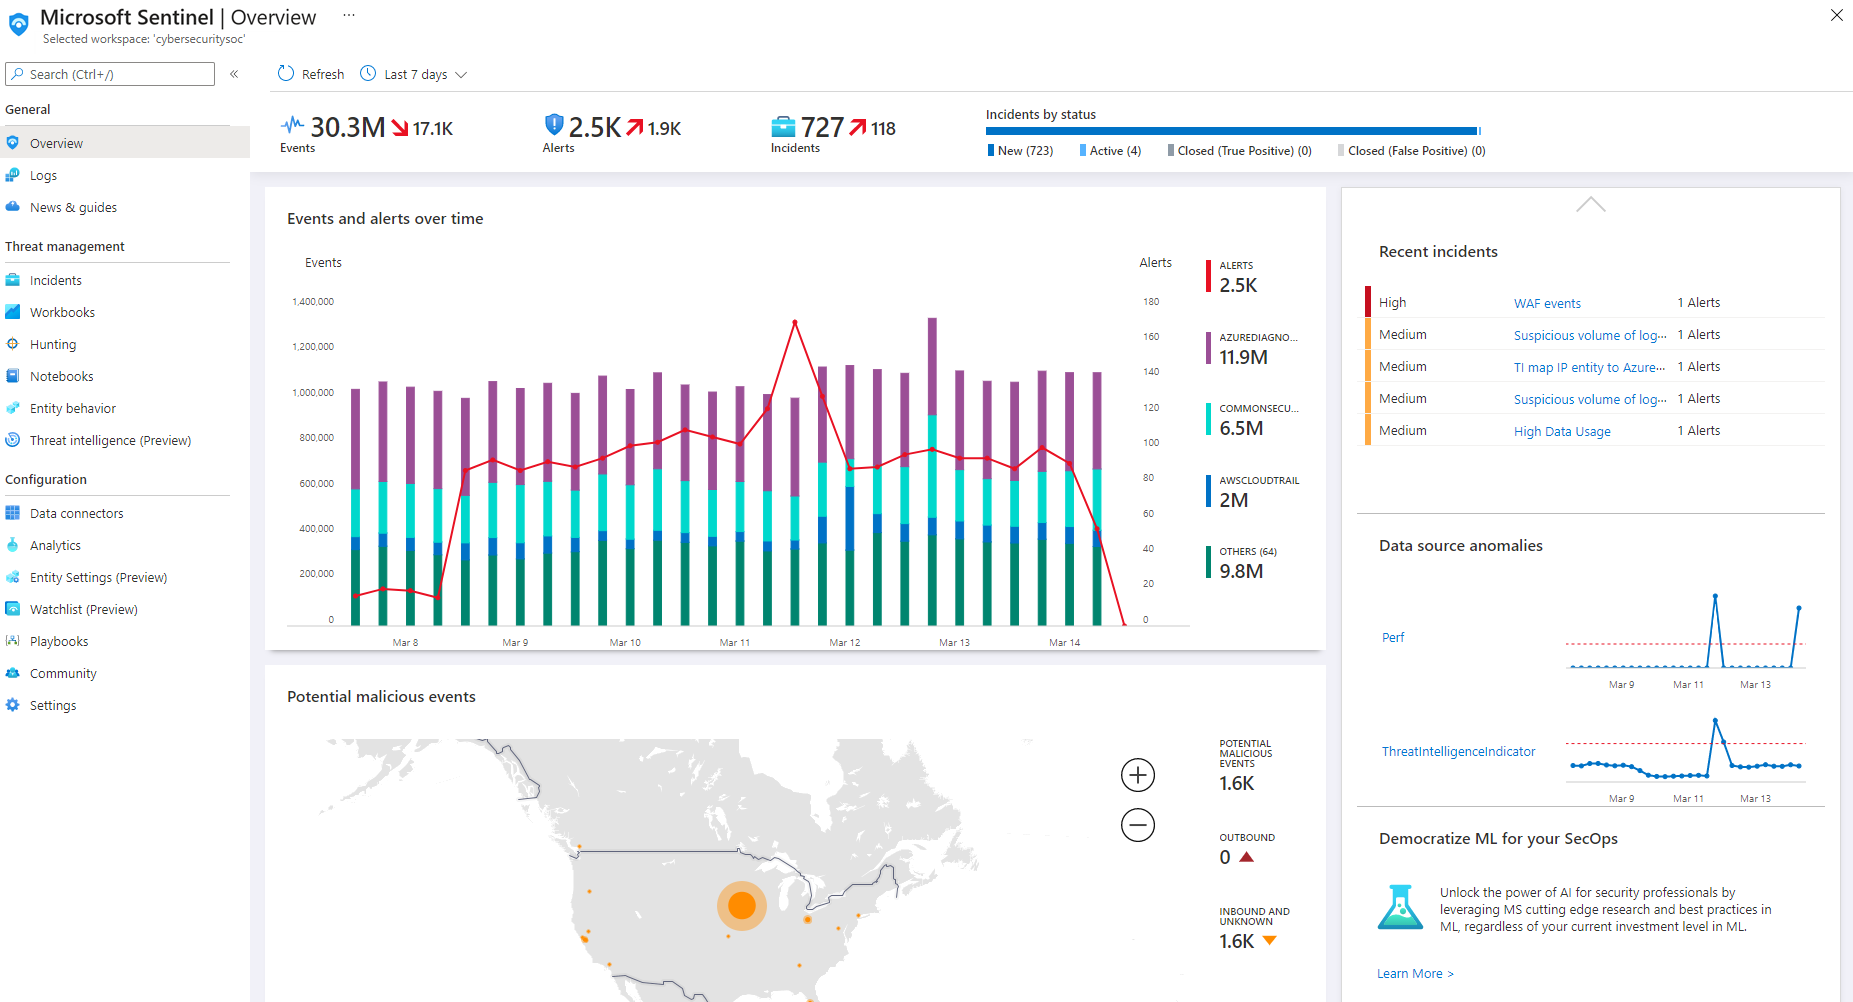Click the Perf anomaly link
This screenshot has height=1002, width=1853.
click(x=1393, y=637)
